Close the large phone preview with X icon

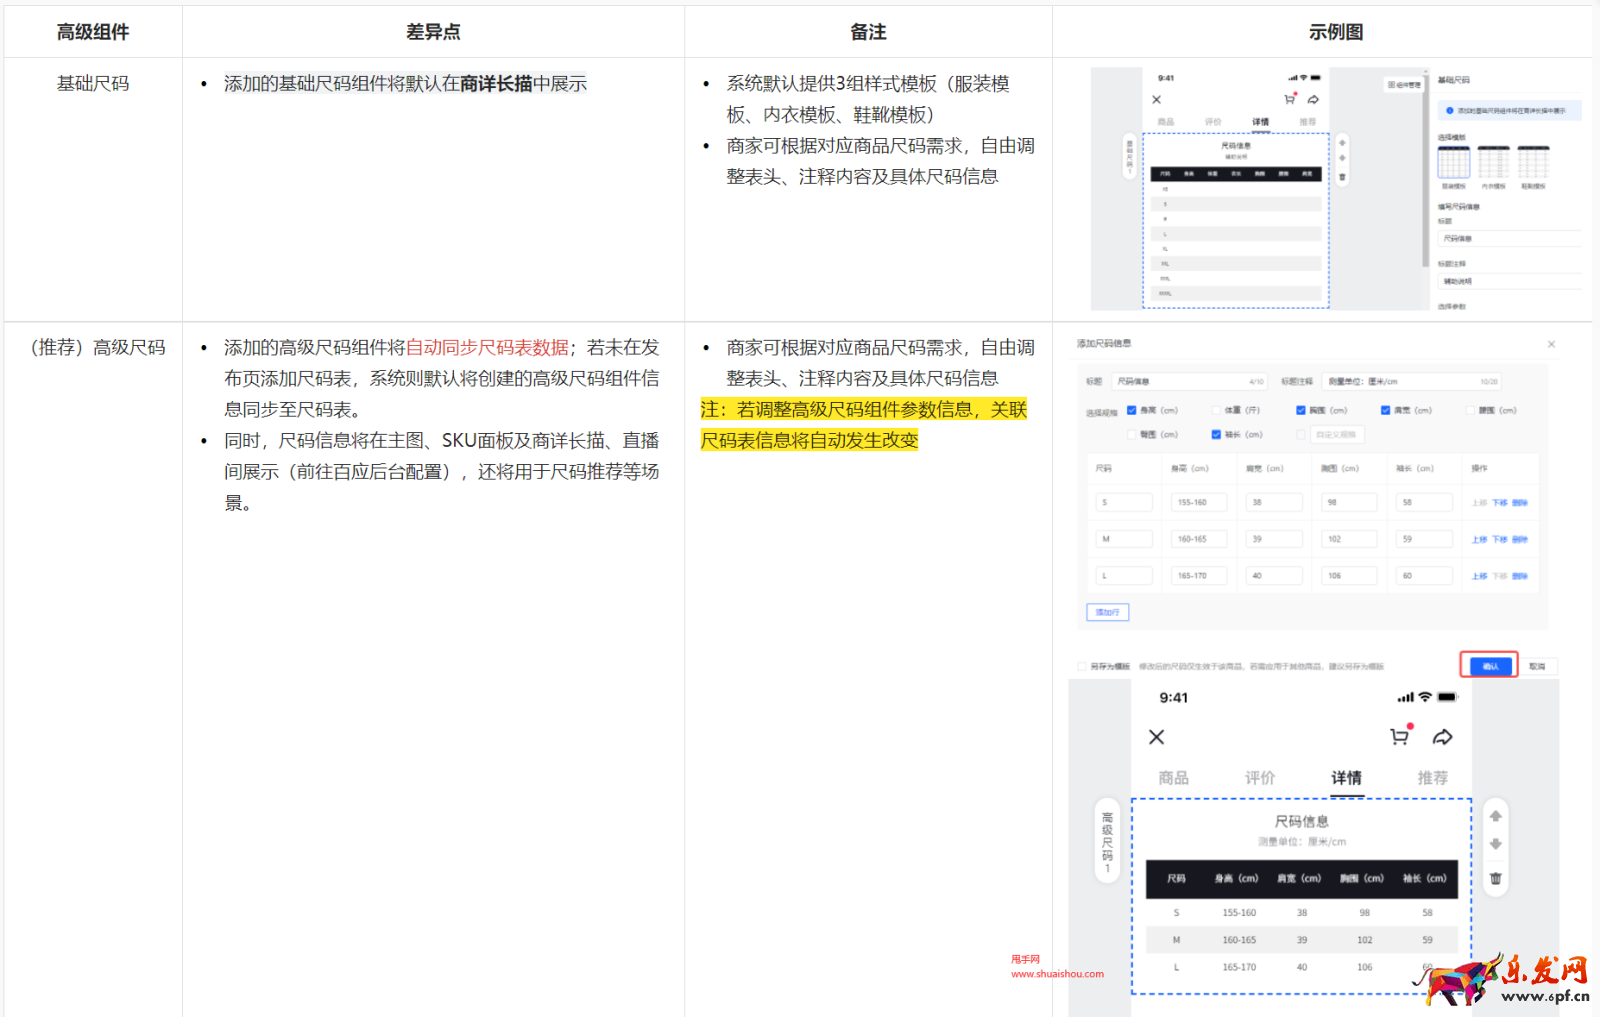pos(1156,737)
